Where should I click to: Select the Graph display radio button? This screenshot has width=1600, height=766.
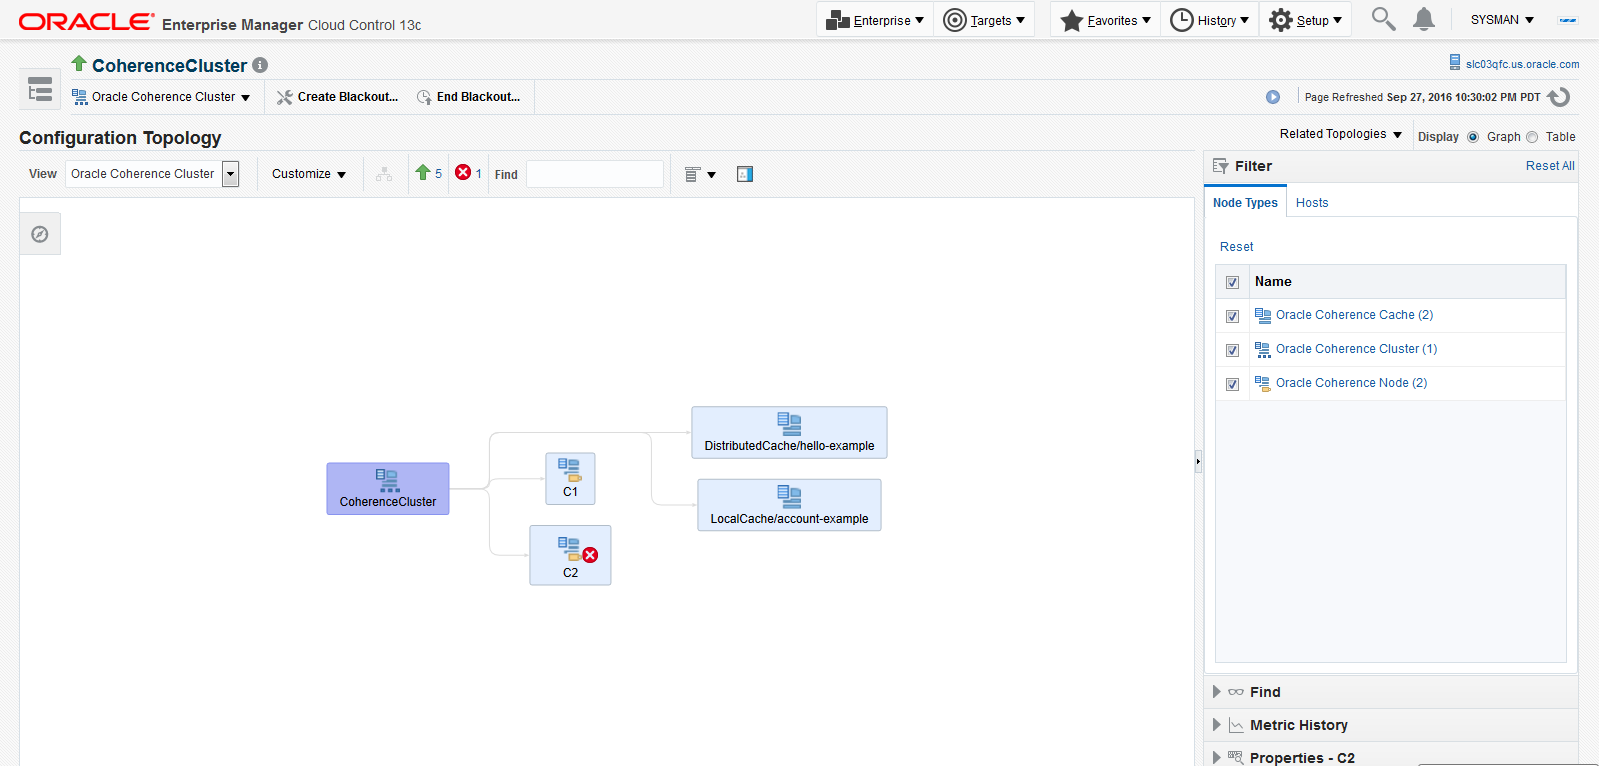tap(1473, 137)
